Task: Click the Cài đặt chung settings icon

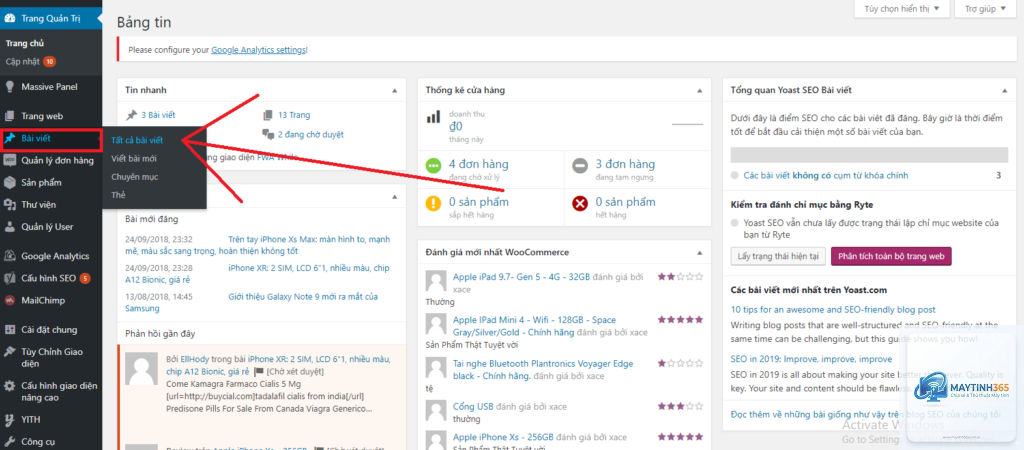Action: click(x=10, y=330)
